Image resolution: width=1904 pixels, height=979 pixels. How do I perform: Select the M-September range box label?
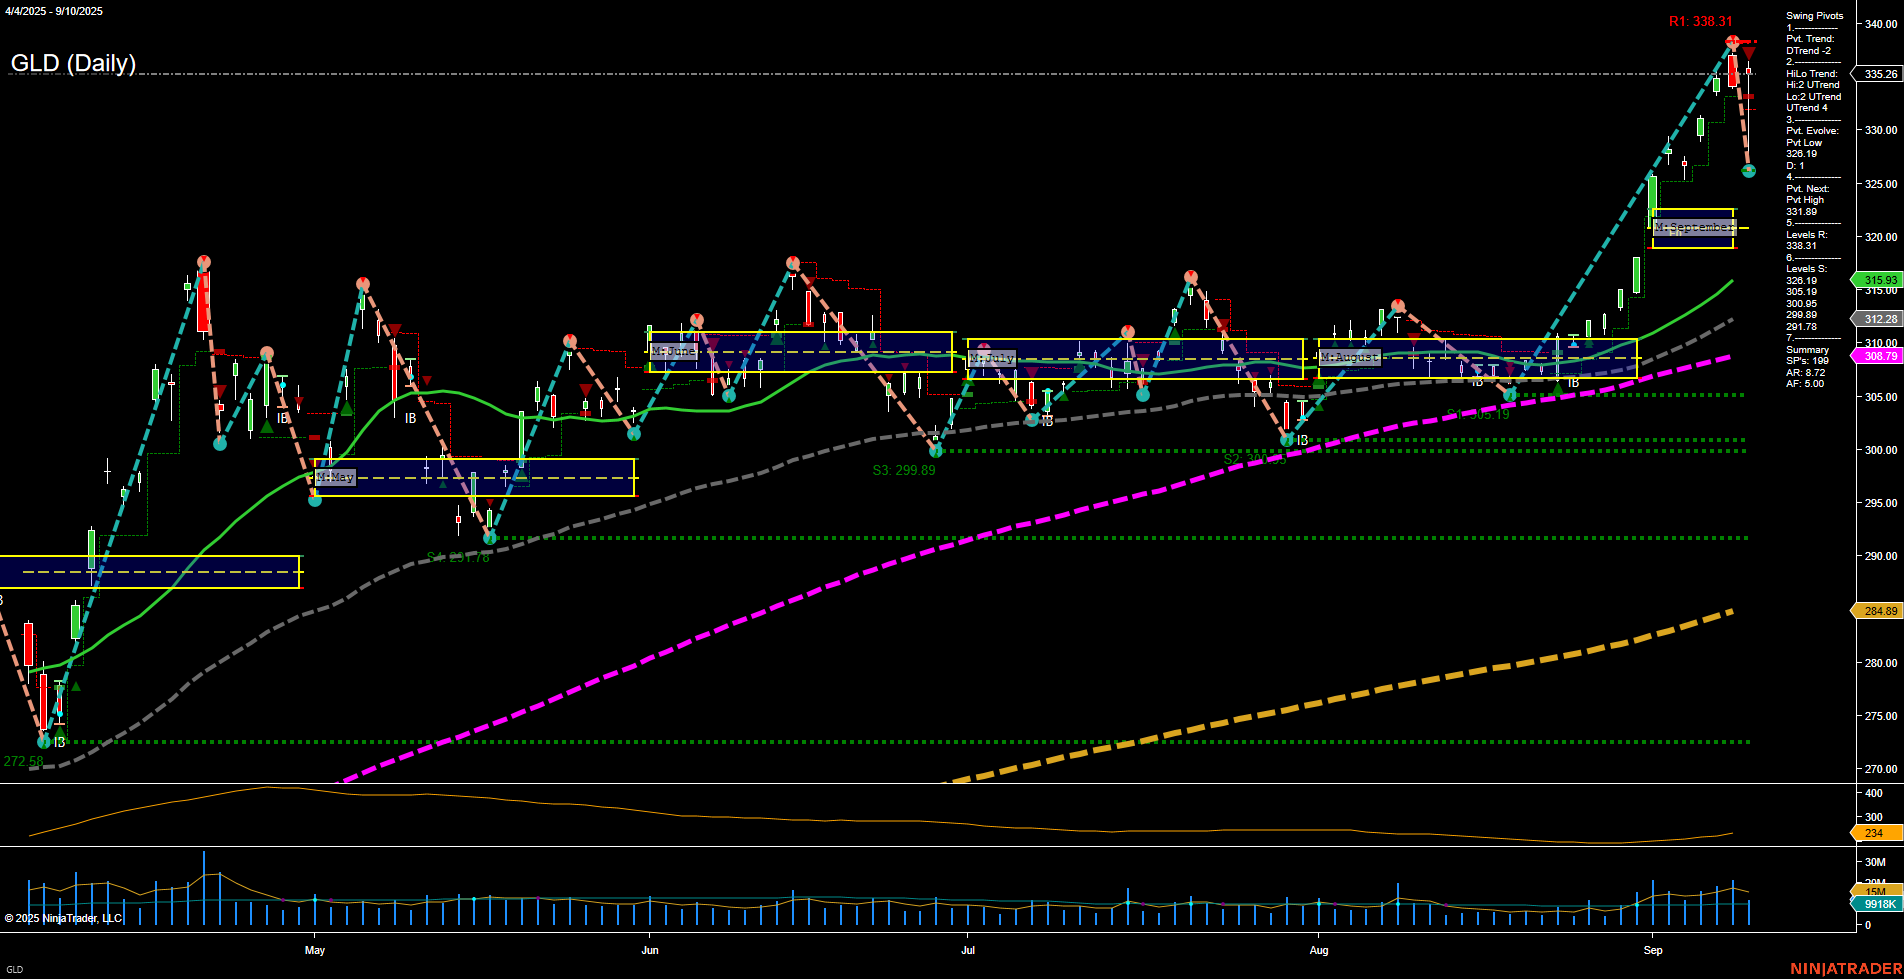click(x=1694, y=227)
